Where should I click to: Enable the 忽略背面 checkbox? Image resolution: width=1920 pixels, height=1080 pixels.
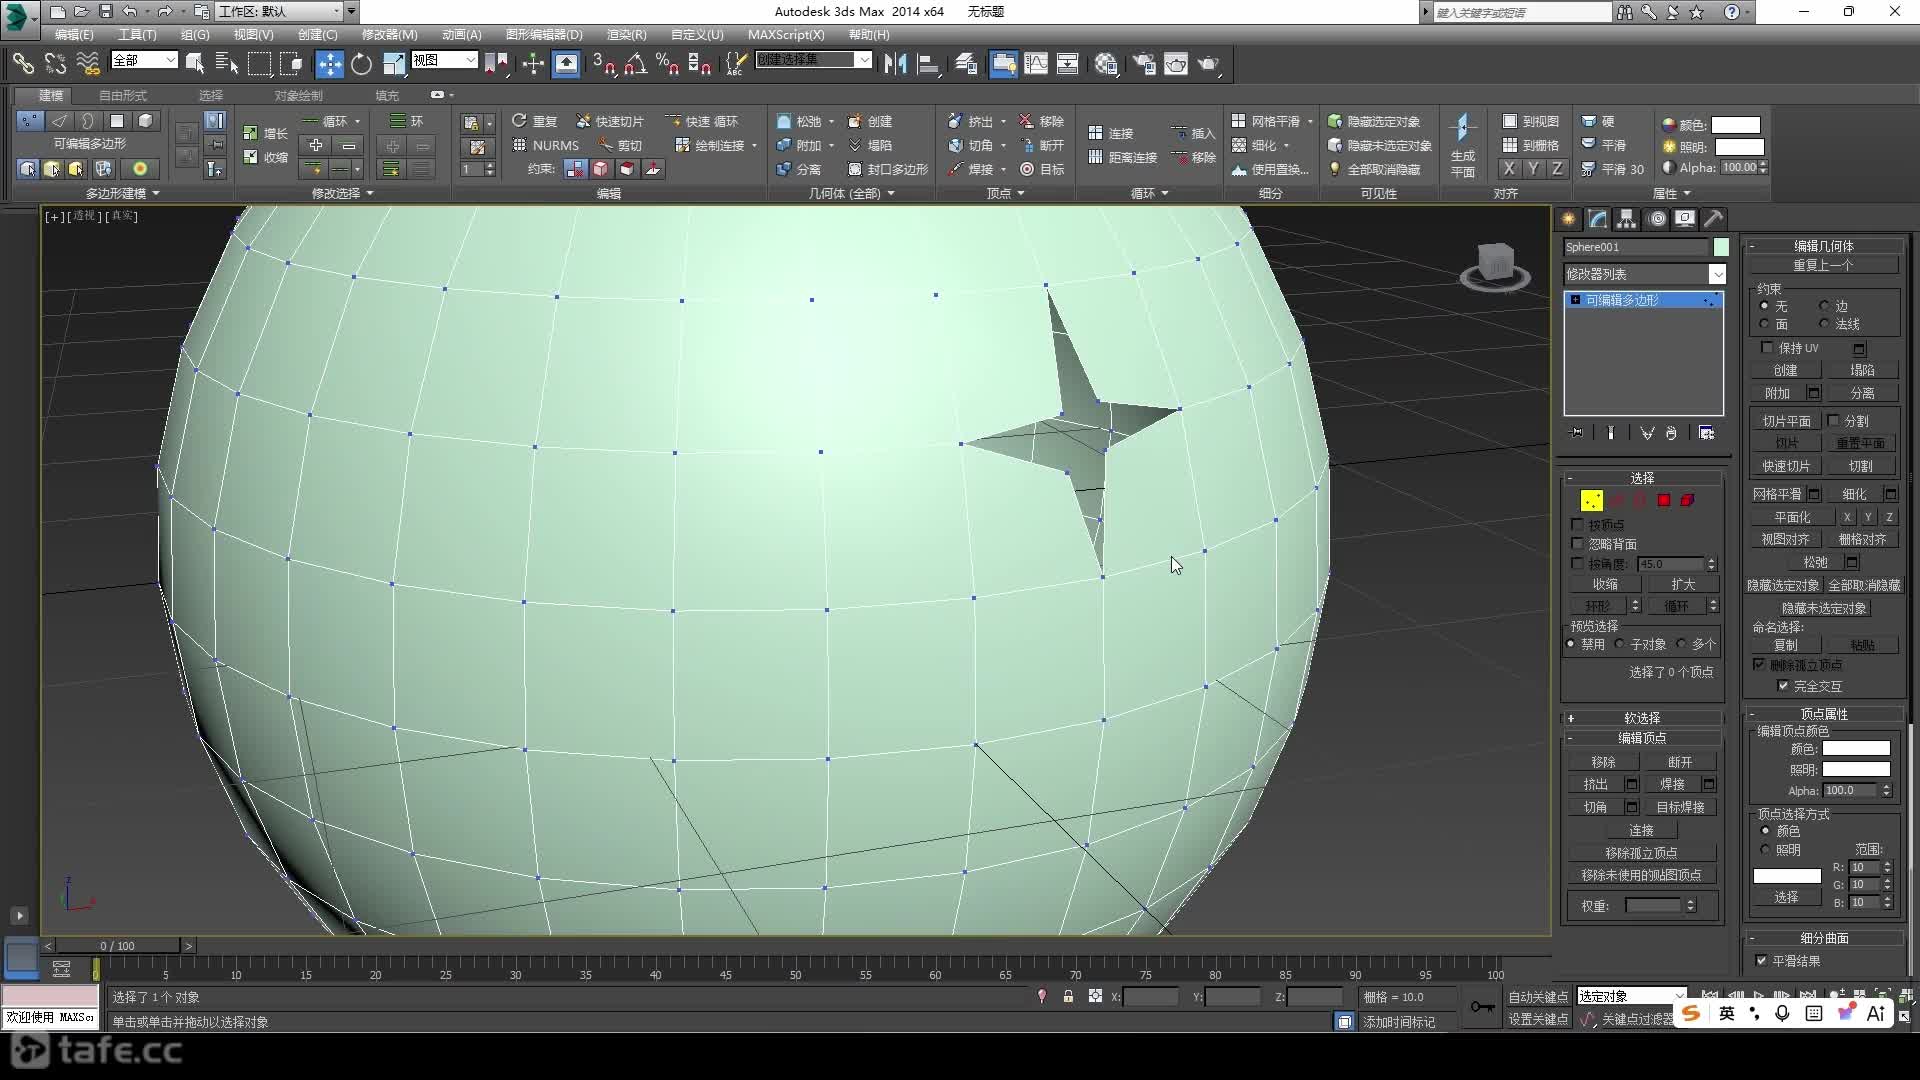[1577, 543]
